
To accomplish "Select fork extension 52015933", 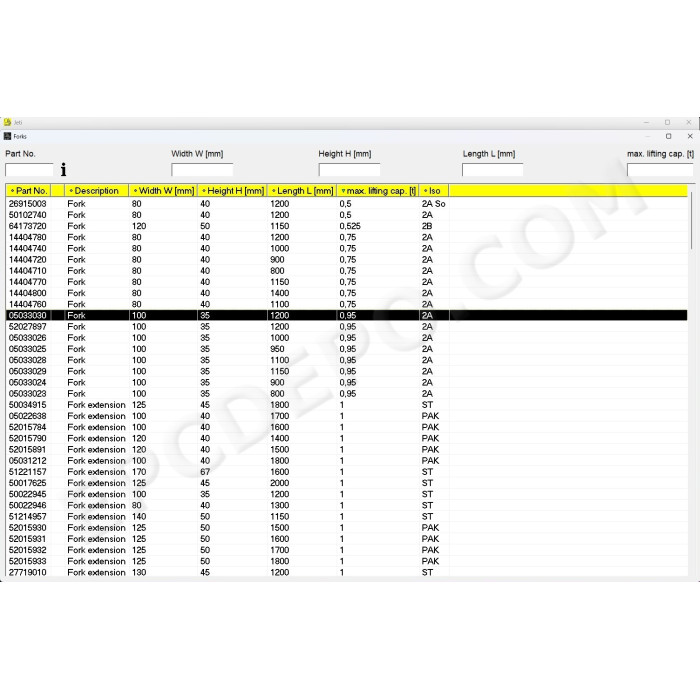I will tap(28, 561).
